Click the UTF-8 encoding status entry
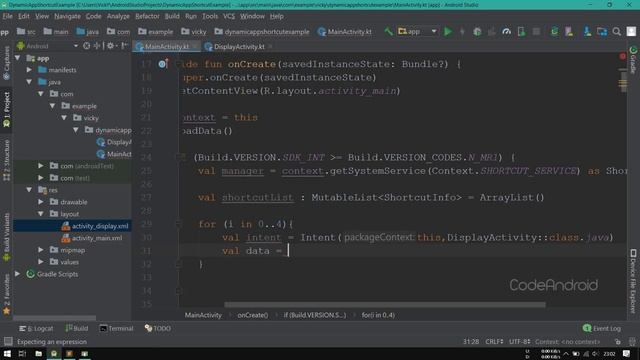Viewport: 640px width, 360px height. tap(520, 342)
